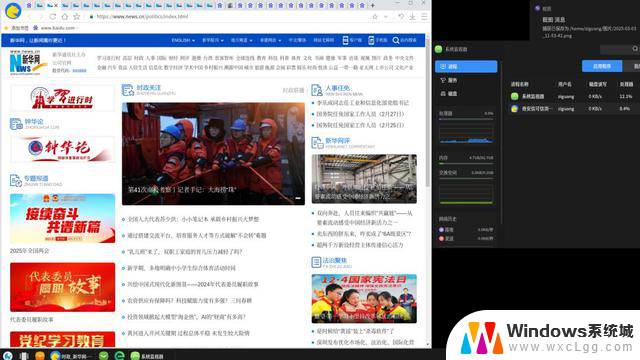Open downloads icon in browser toolbar

click(412, 17)
